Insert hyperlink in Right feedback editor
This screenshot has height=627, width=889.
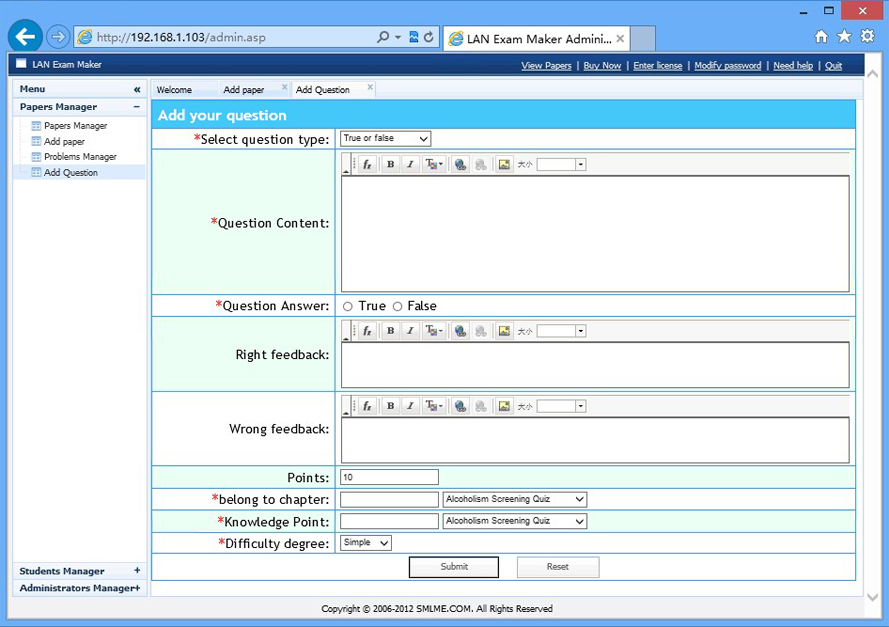coord(460,331)
